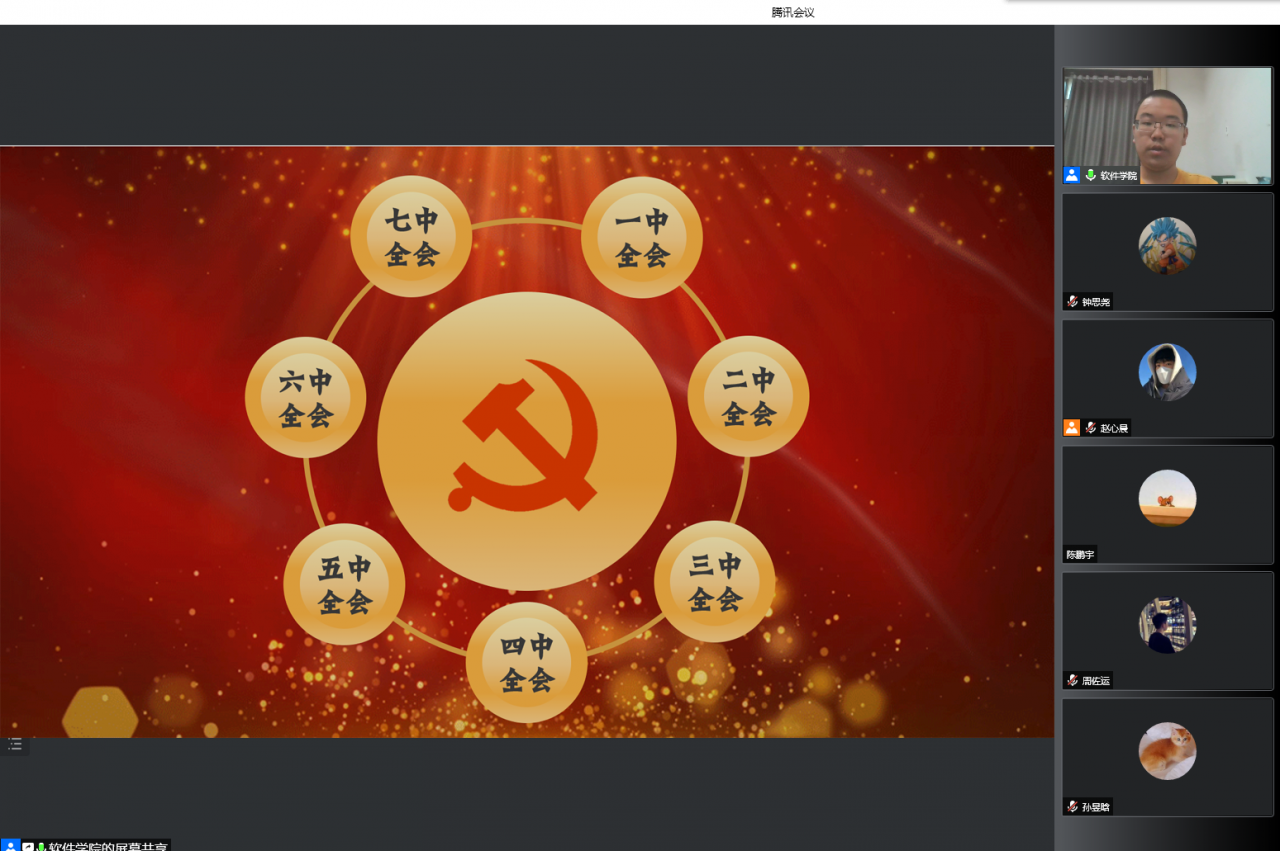Click the 二中全会 circle on the slide
The height and width of the screenshot is (851, 1280).
tap(748, 396)
